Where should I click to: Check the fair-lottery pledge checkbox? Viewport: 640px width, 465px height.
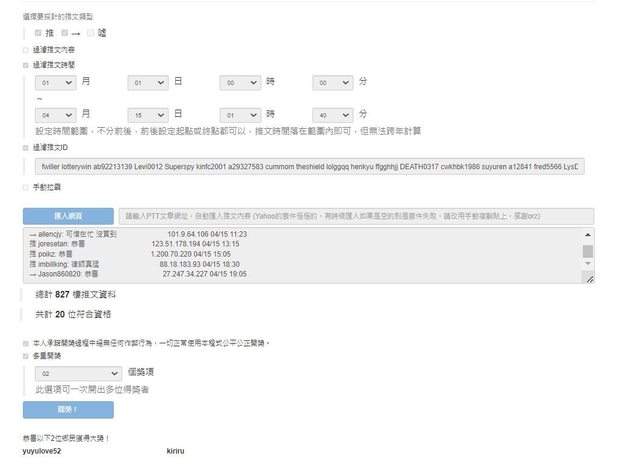pyautogui.click(x=26, y=343)
